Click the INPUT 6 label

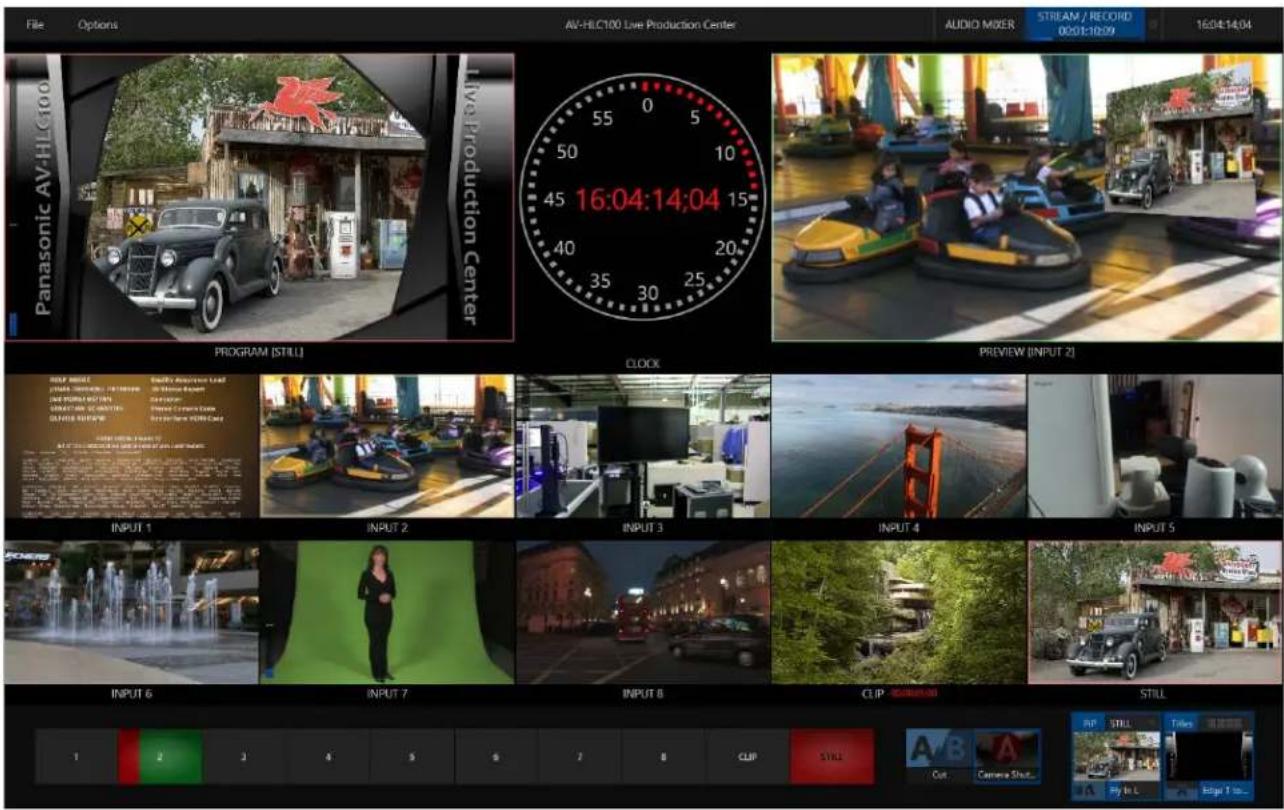click(131, 693)
